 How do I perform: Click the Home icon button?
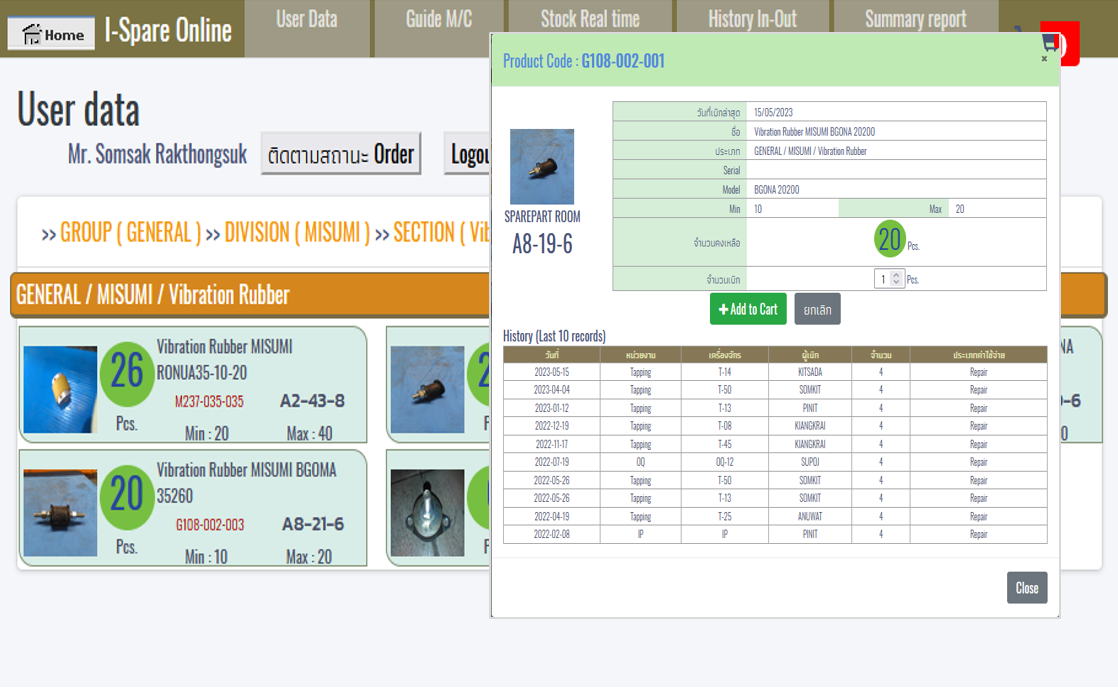(52, 34)
